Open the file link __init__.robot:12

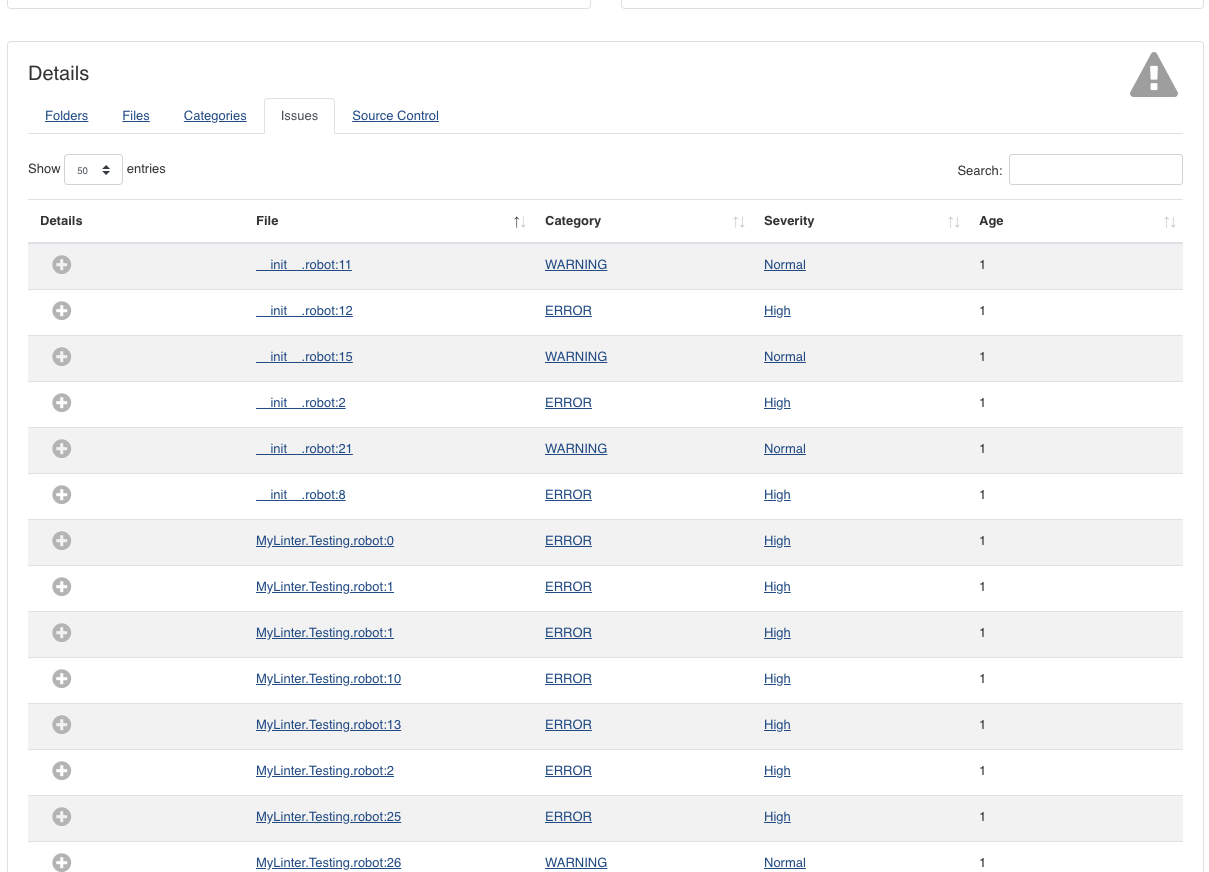304,310
